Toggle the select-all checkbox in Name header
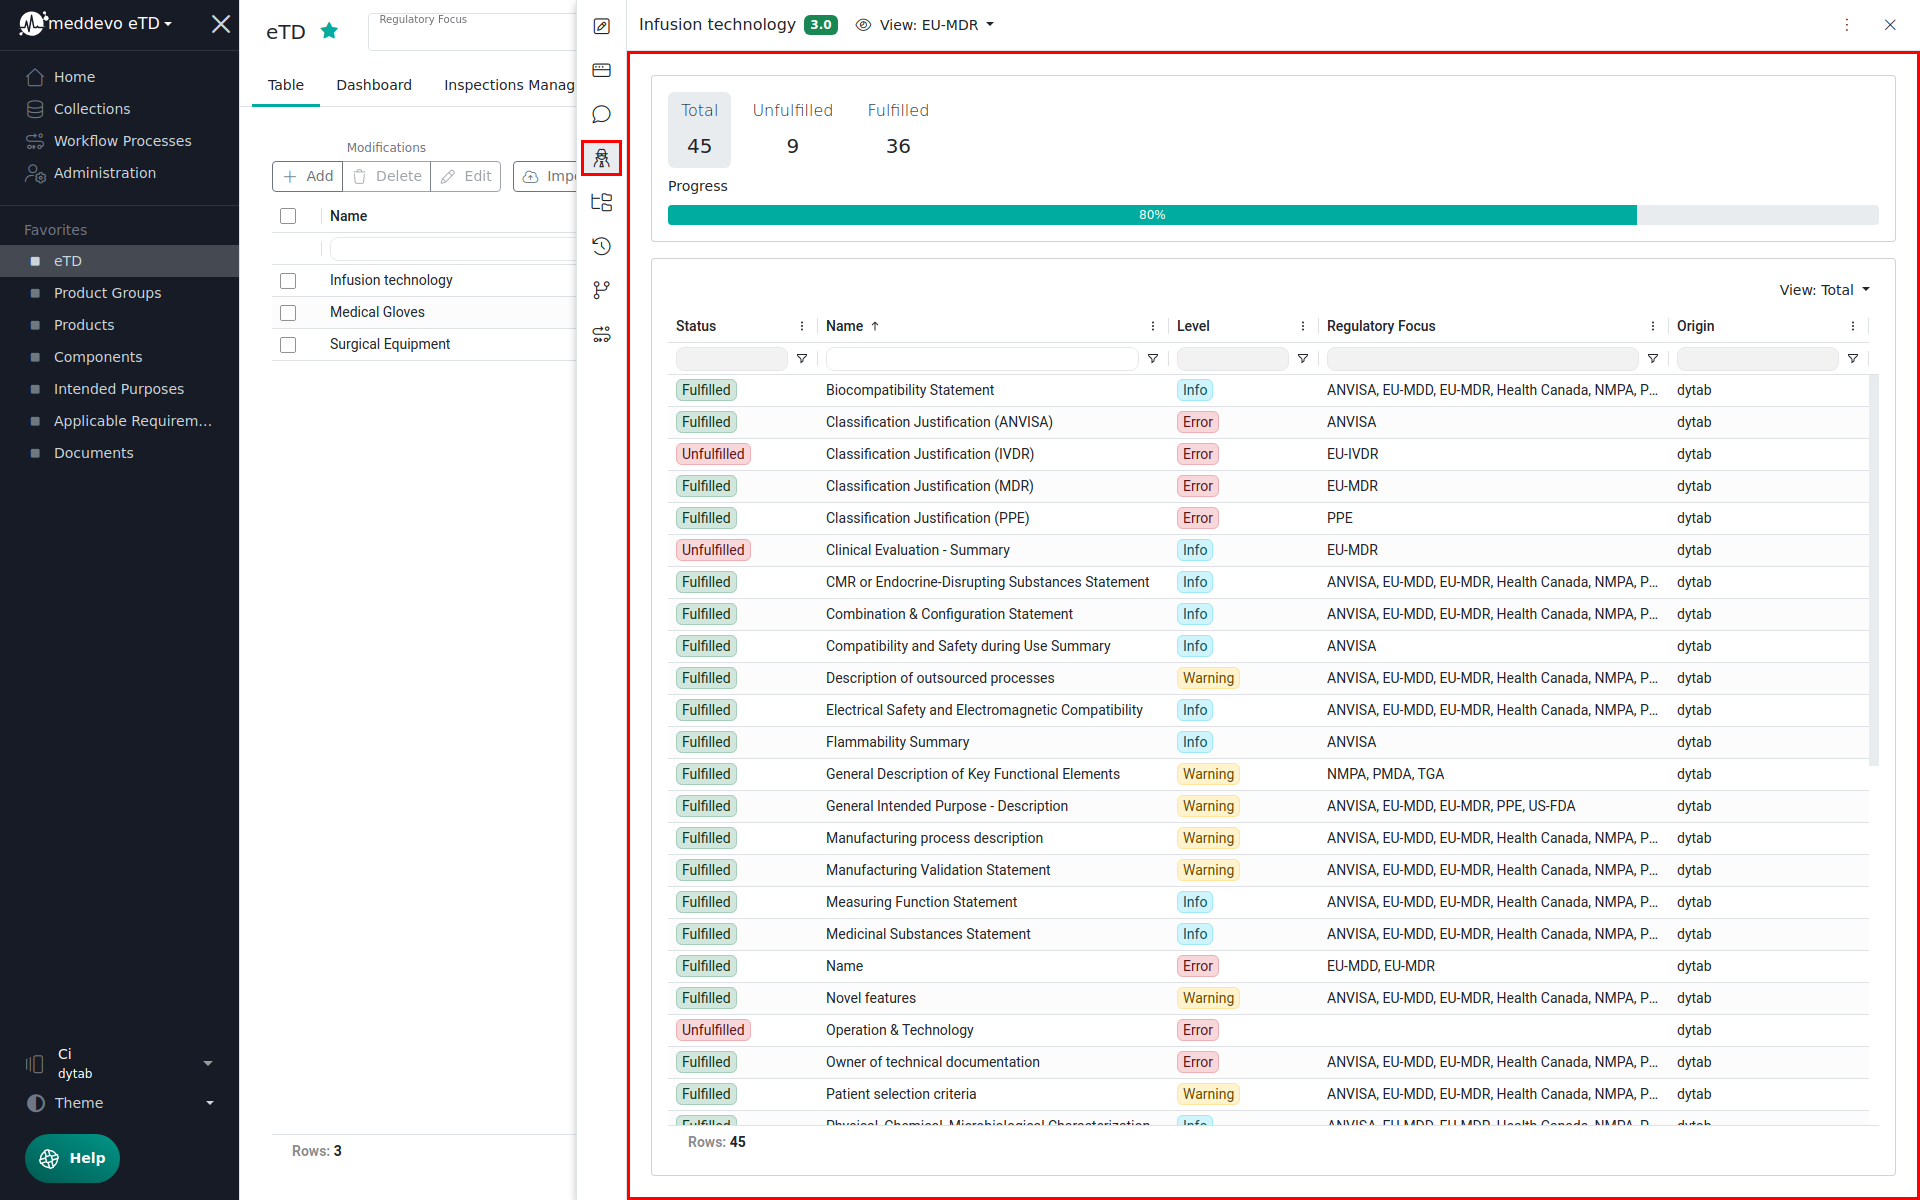The width and height of the screenshot is (1920, 1200). [x=288, y=216]
